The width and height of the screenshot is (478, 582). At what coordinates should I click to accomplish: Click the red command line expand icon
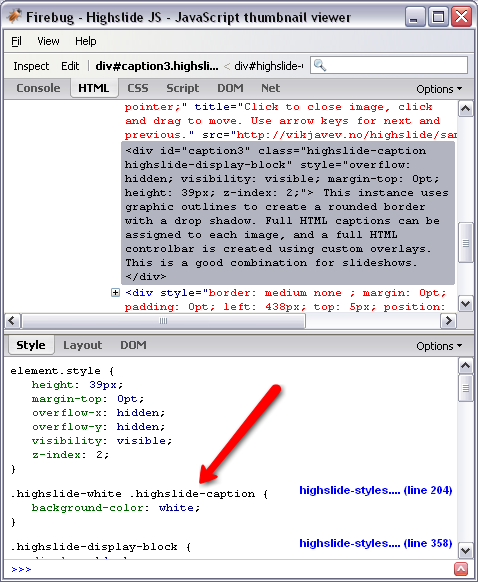tap(461, 569)
